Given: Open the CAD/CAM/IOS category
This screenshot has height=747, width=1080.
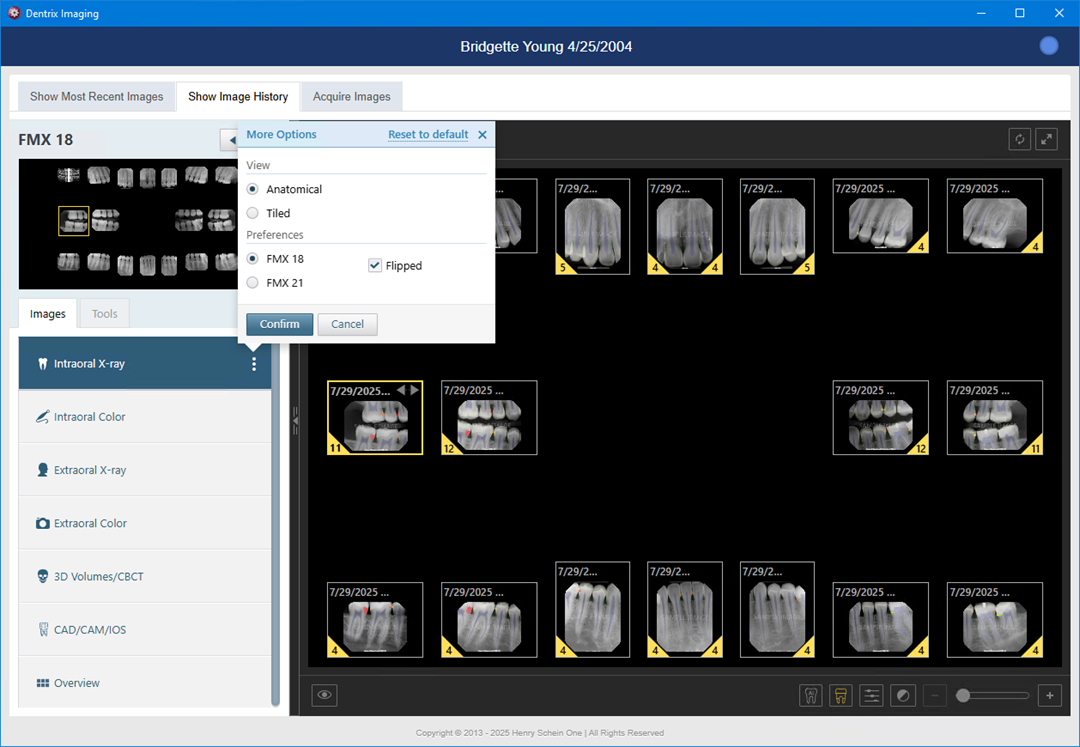Looking at the screenshot, I should pos(145,629).
